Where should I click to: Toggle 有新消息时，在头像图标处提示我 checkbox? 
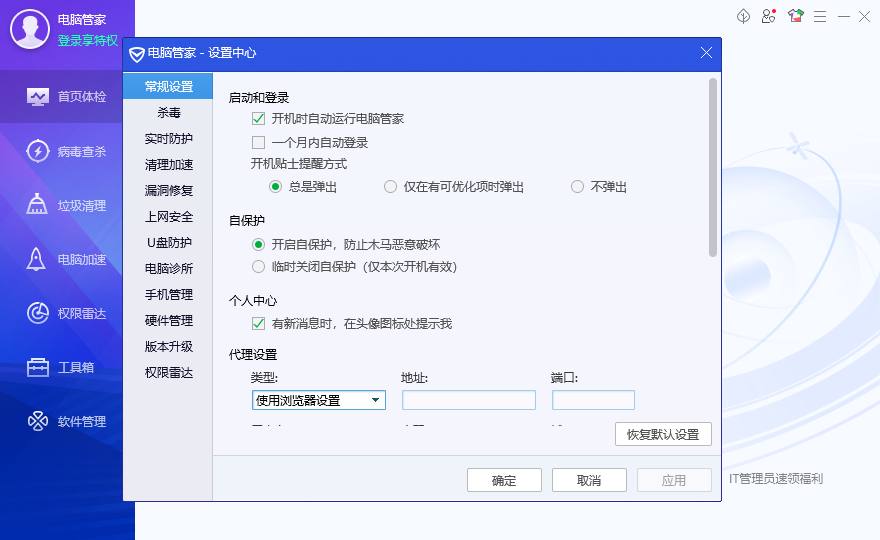(x=258, y=323)
